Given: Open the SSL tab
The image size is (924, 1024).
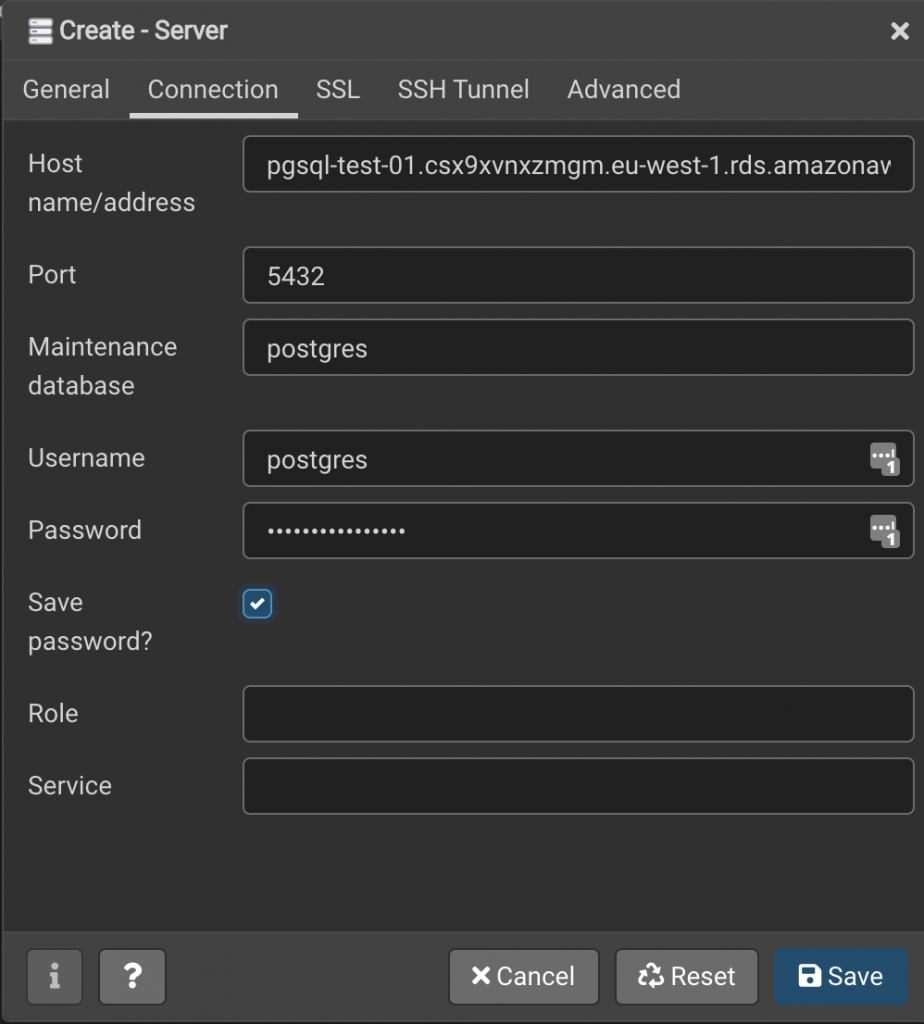Looking at the screenshot, I should click(338, 89).
